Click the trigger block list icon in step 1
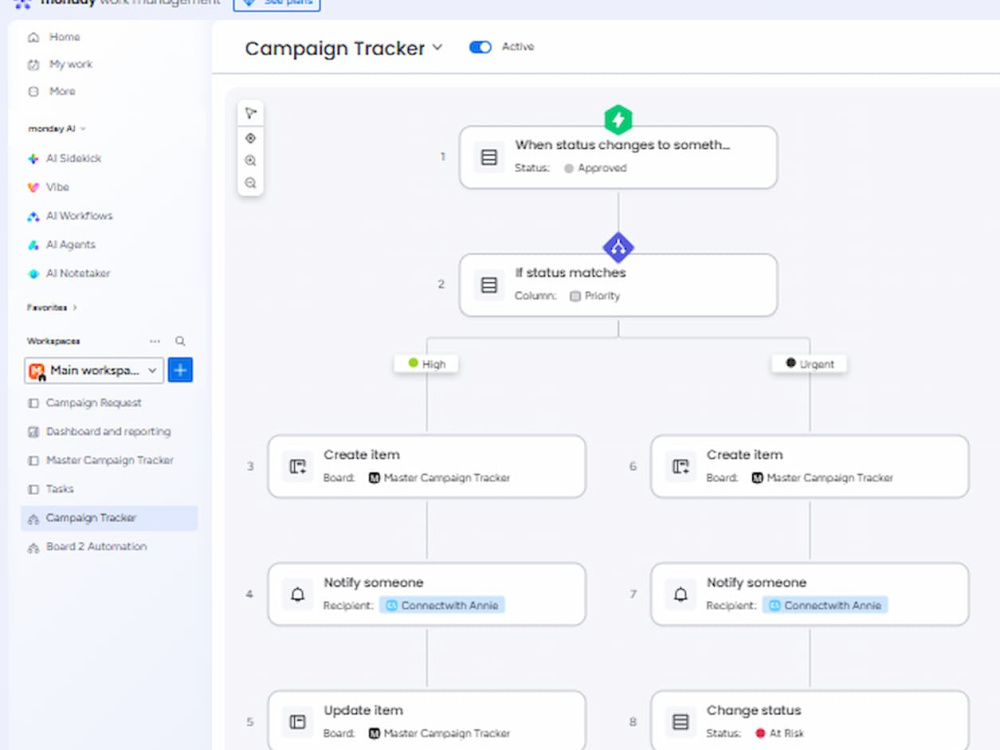Viewport: 1000px width, 750px height. click(489, 157)
